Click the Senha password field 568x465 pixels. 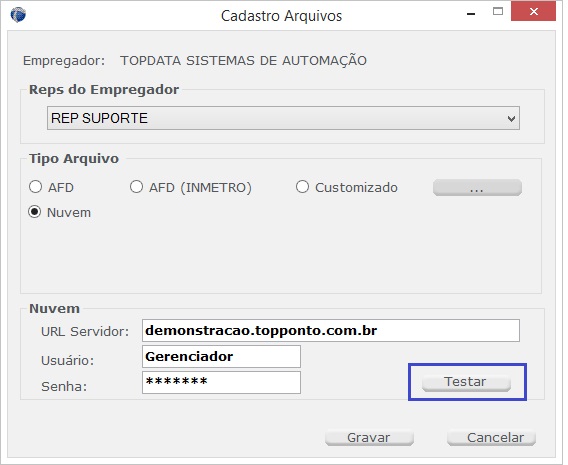221,382
